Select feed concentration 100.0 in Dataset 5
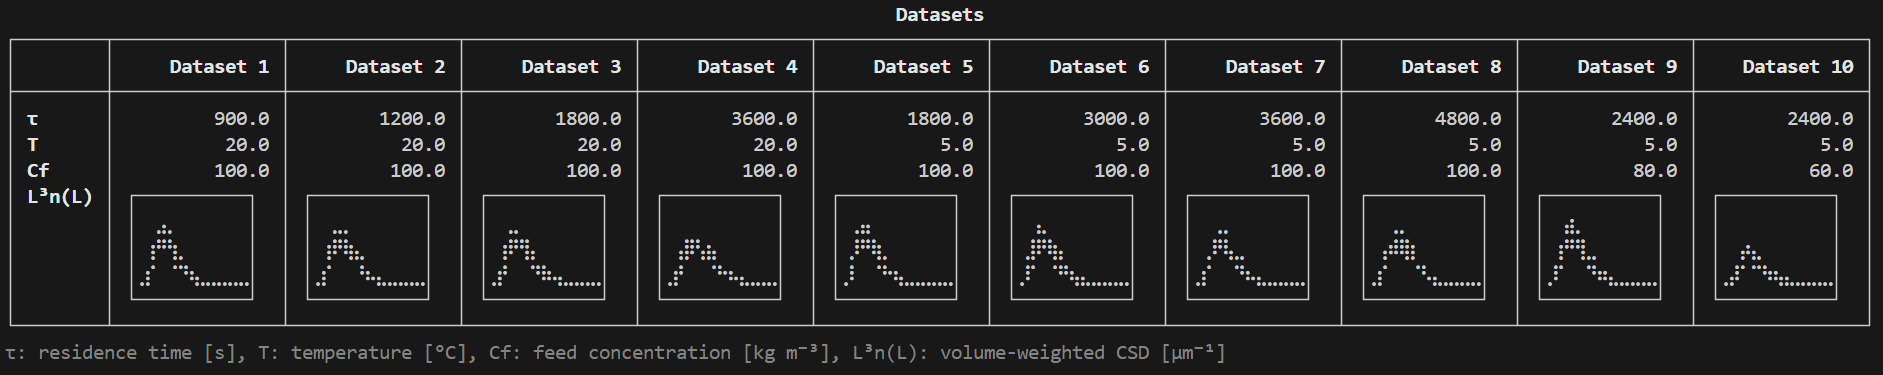 [946, 171]
